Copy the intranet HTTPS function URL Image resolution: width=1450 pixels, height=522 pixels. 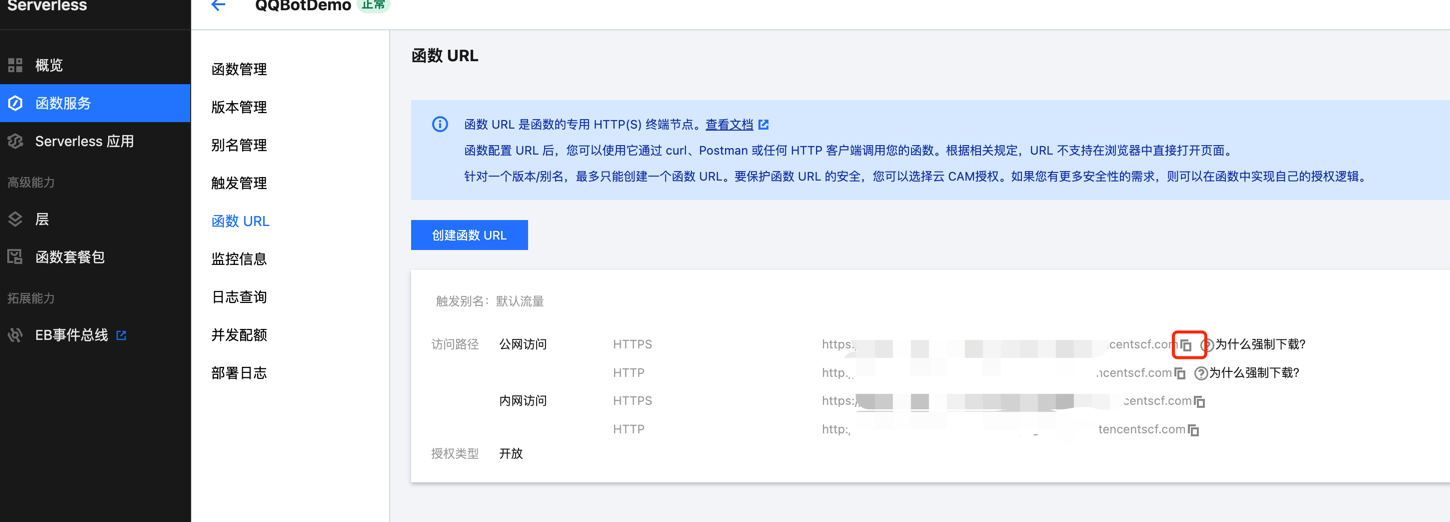coord(1199,402)
